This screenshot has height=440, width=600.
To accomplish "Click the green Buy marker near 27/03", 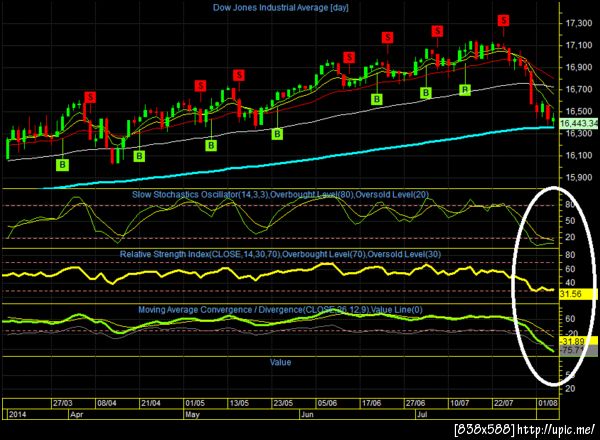I will (x=62, y=165).
